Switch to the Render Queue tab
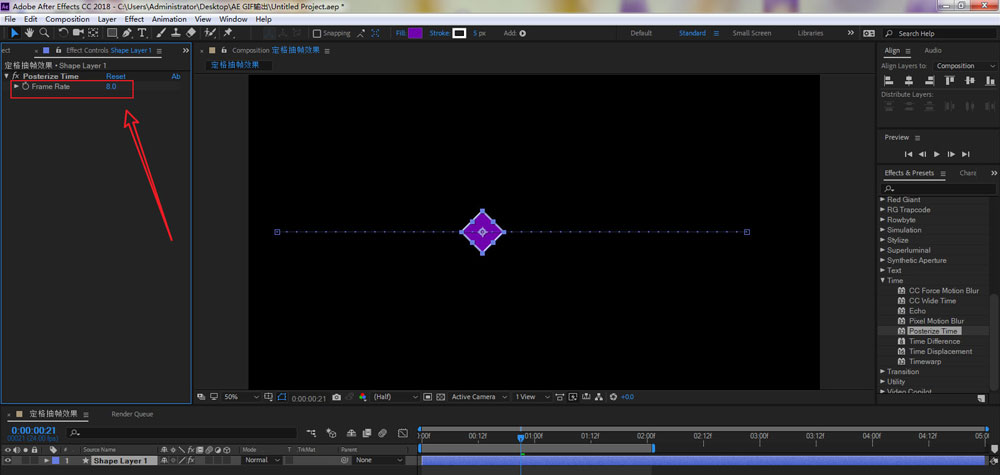The width and height of the screenshot is (1000, 475). 132,414
